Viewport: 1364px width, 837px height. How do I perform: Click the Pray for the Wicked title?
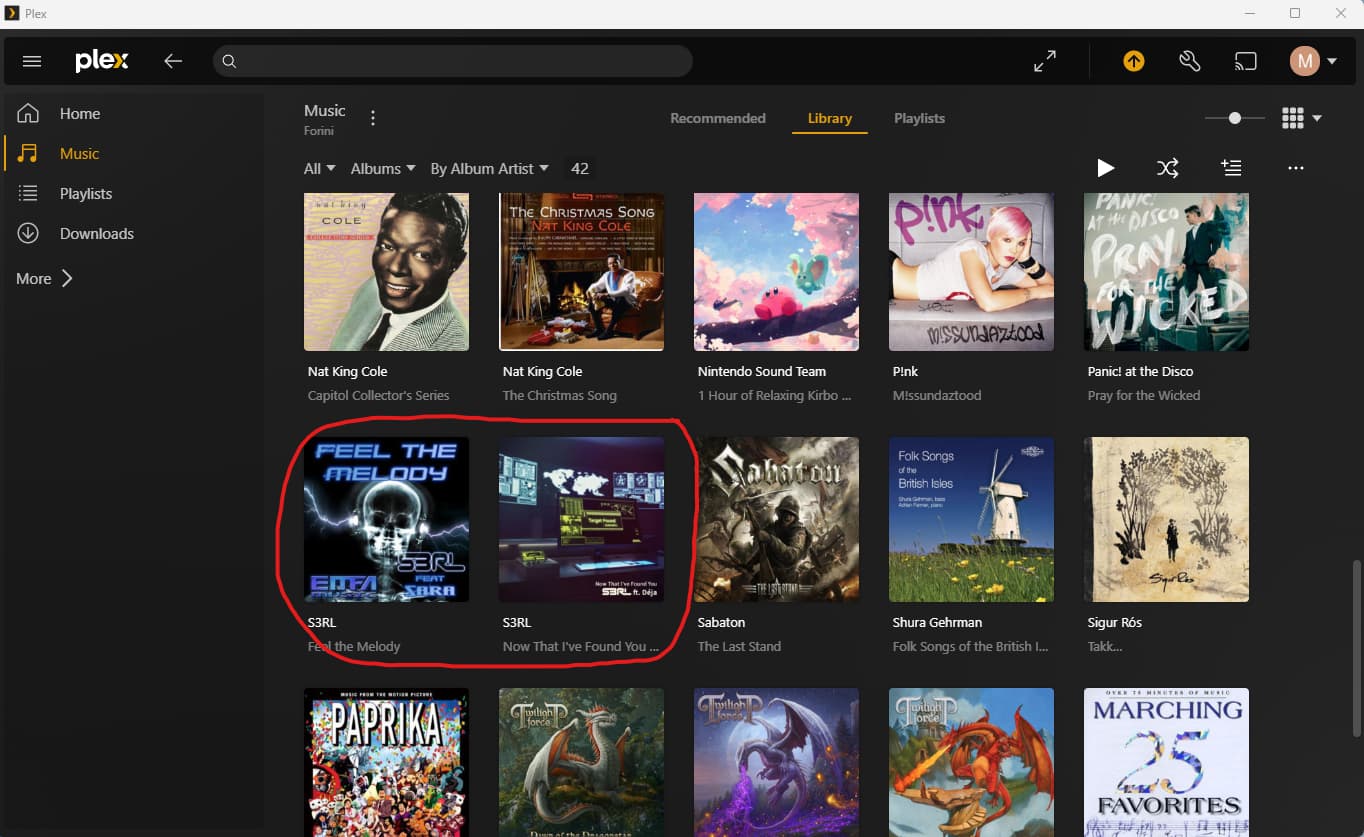(1144, 395)
